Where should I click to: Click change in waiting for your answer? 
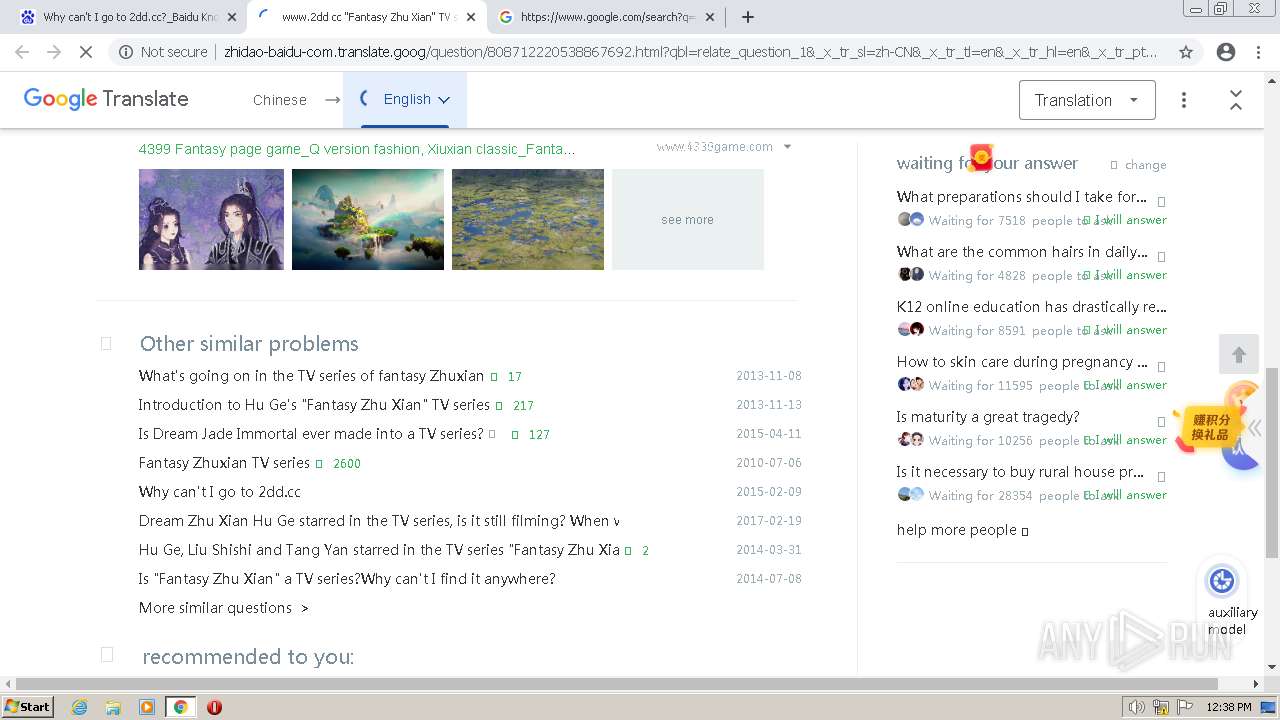(x=1145, y=165)
